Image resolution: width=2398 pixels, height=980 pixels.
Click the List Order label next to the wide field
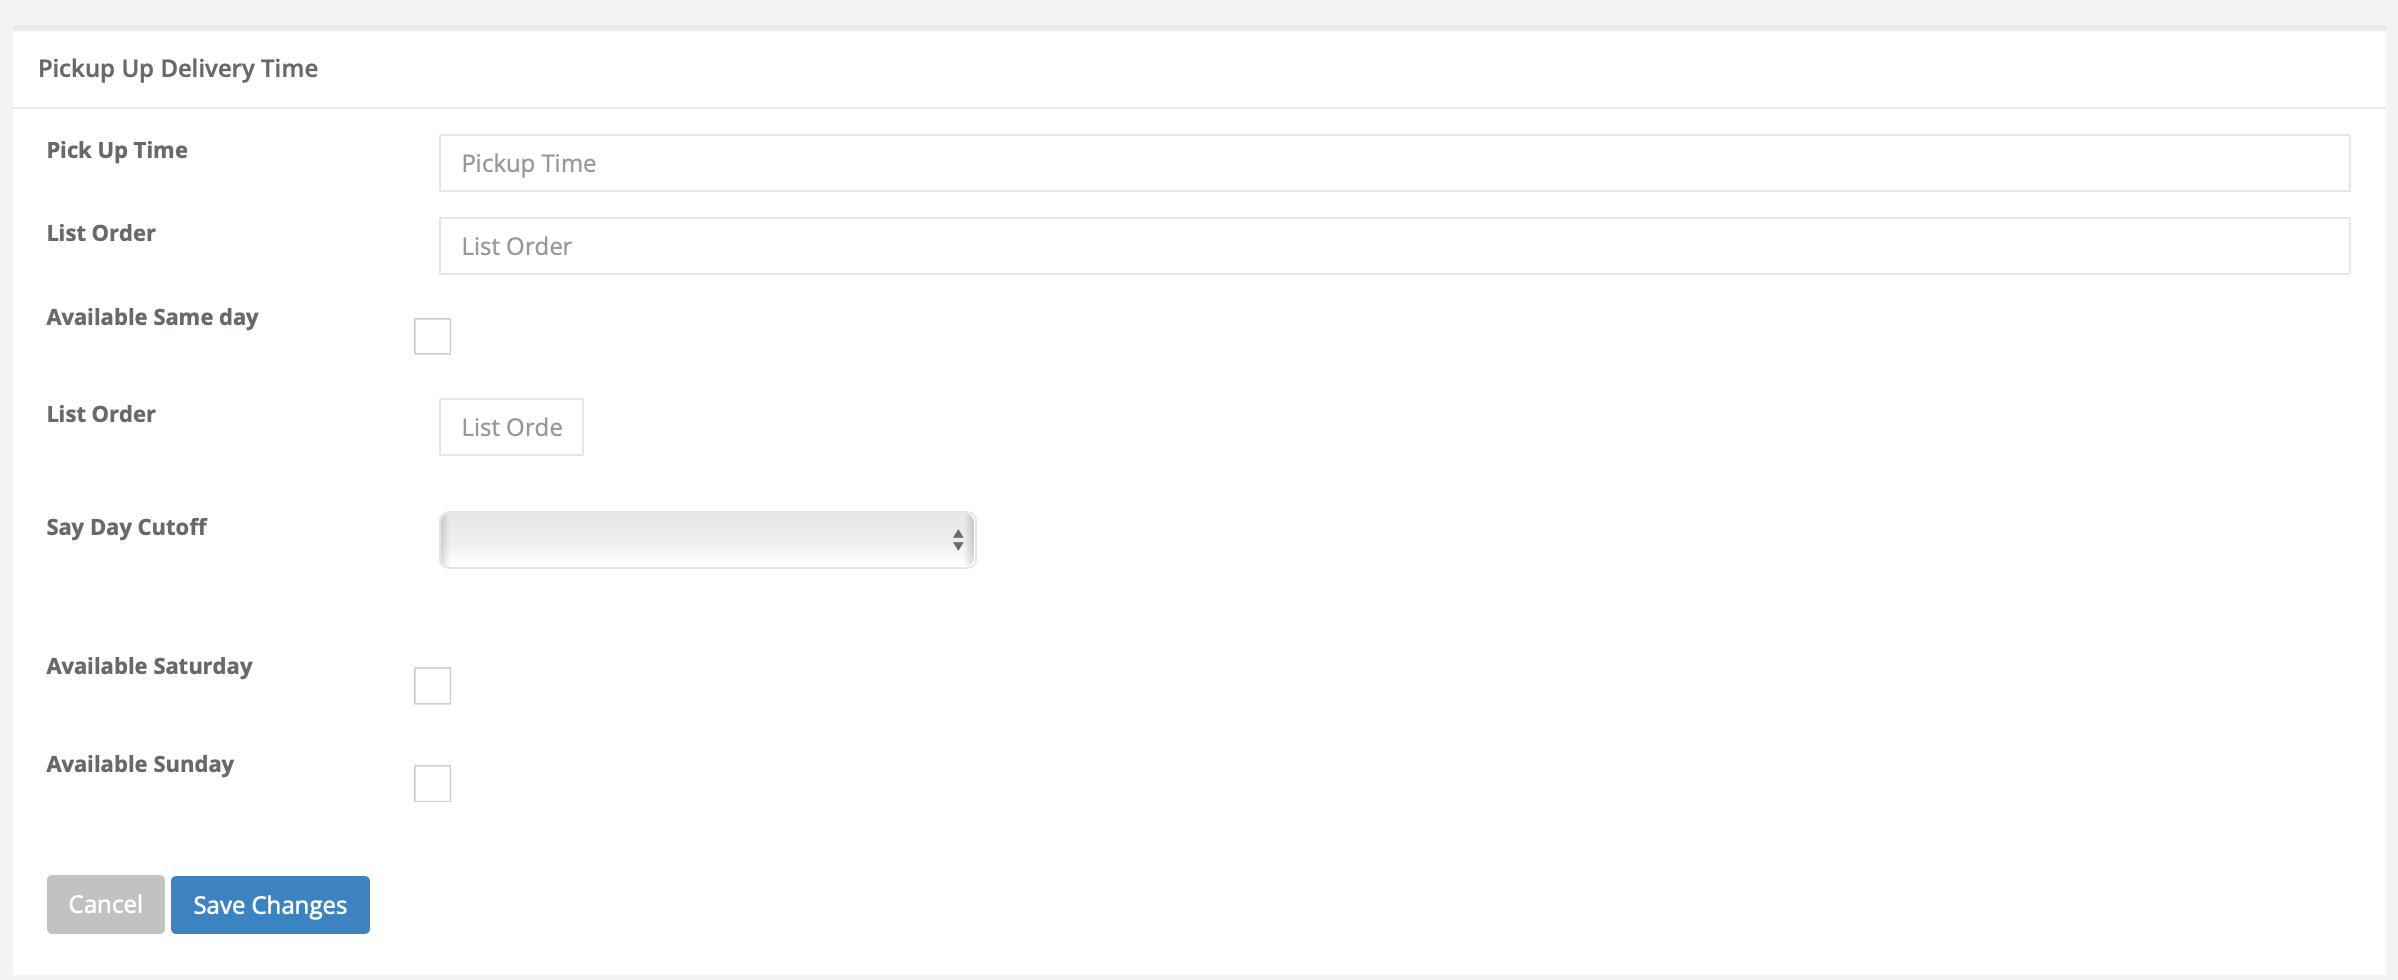[101, 233]
